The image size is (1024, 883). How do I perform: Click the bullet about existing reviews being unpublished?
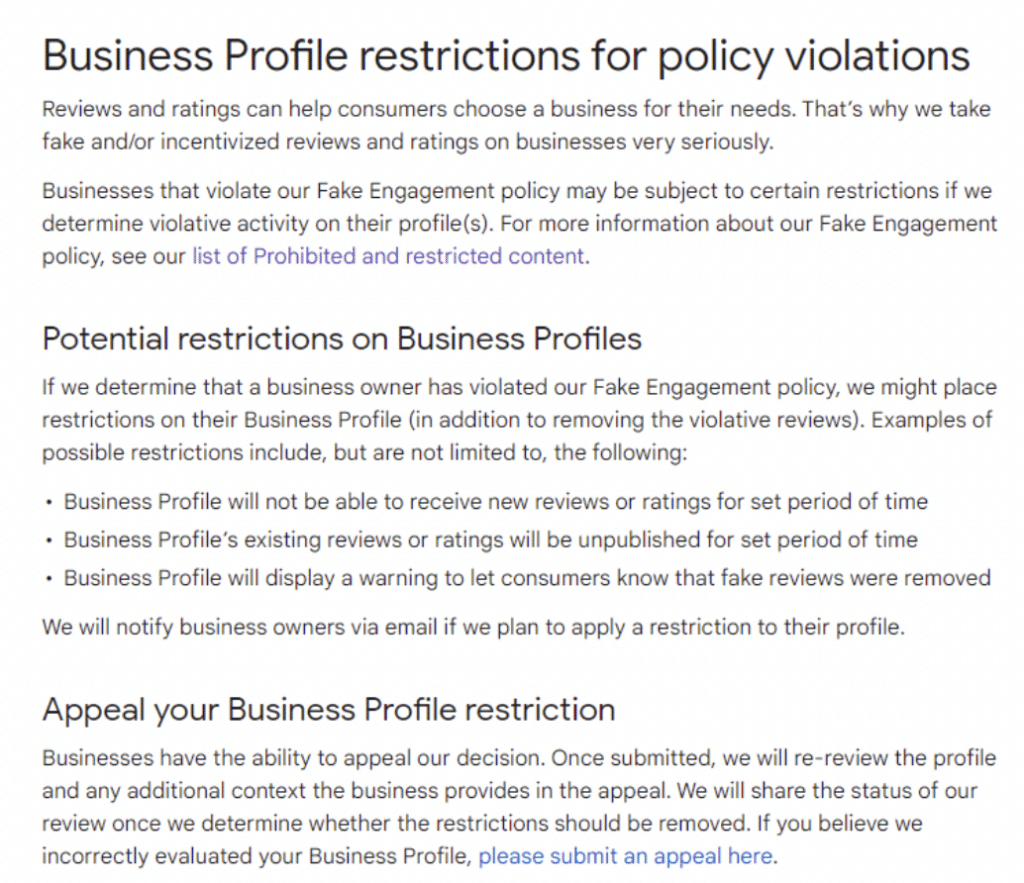tap(490, 540)
